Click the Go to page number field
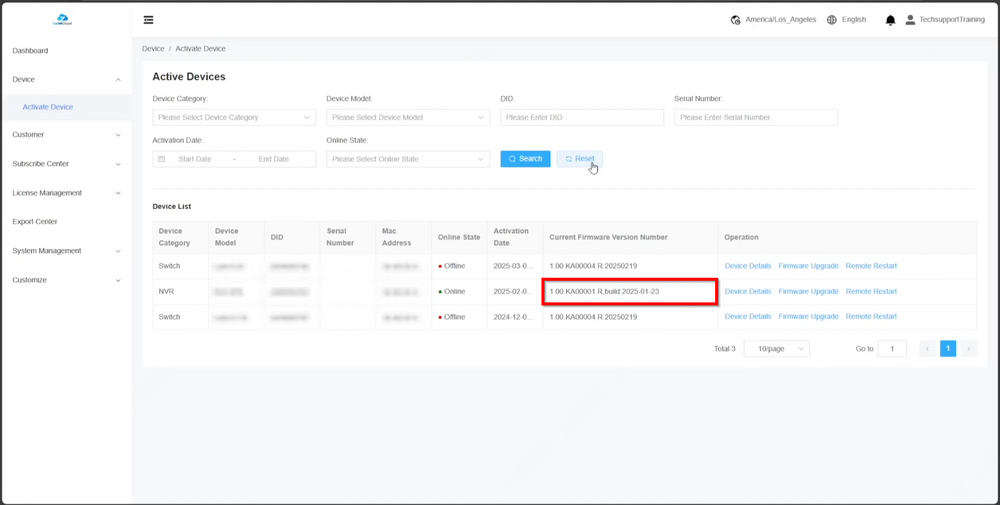 point(891,349)
